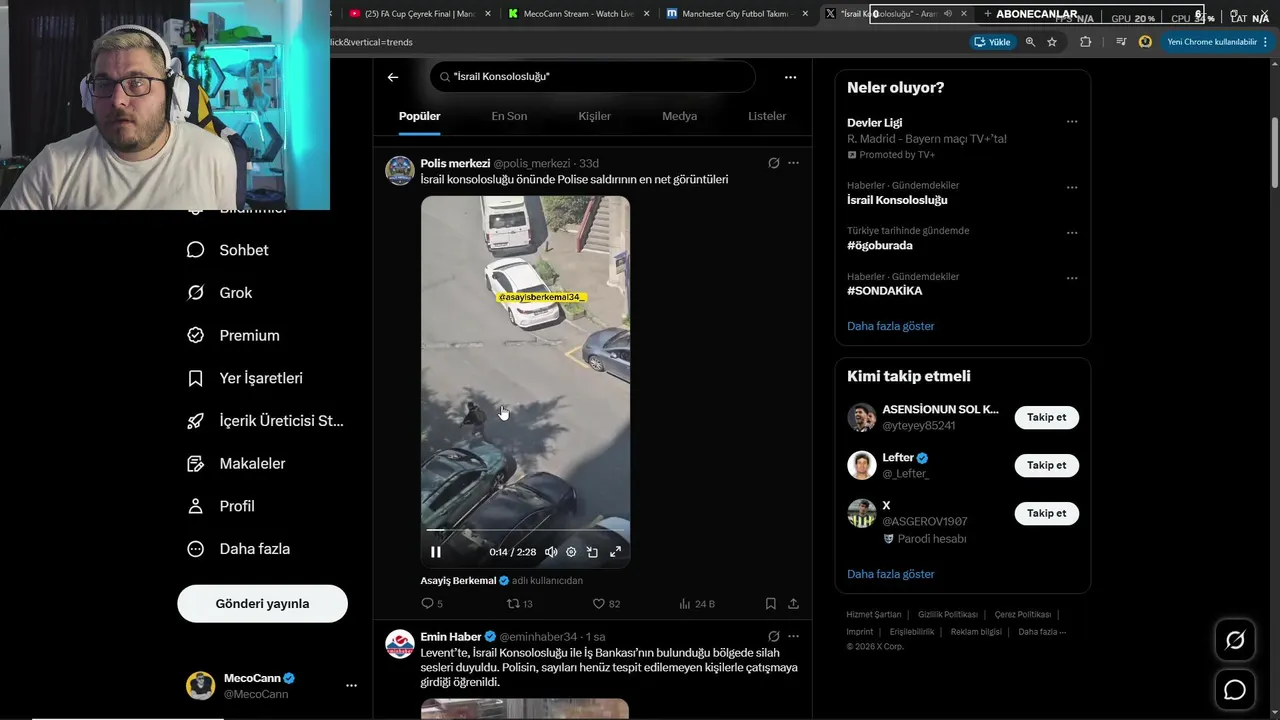Open İsrail Konsolosluğu trend options
The height and width of the screenshot is (720, 1280).
[x=1072, y=187]
